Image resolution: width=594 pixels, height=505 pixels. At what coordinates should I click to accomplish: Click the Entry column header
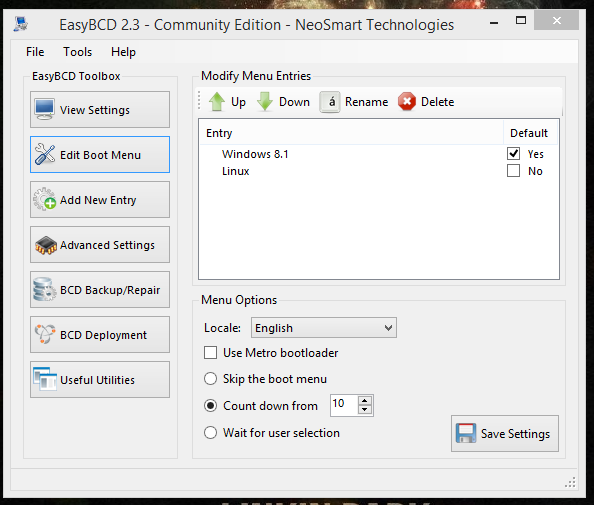[351, 133]
